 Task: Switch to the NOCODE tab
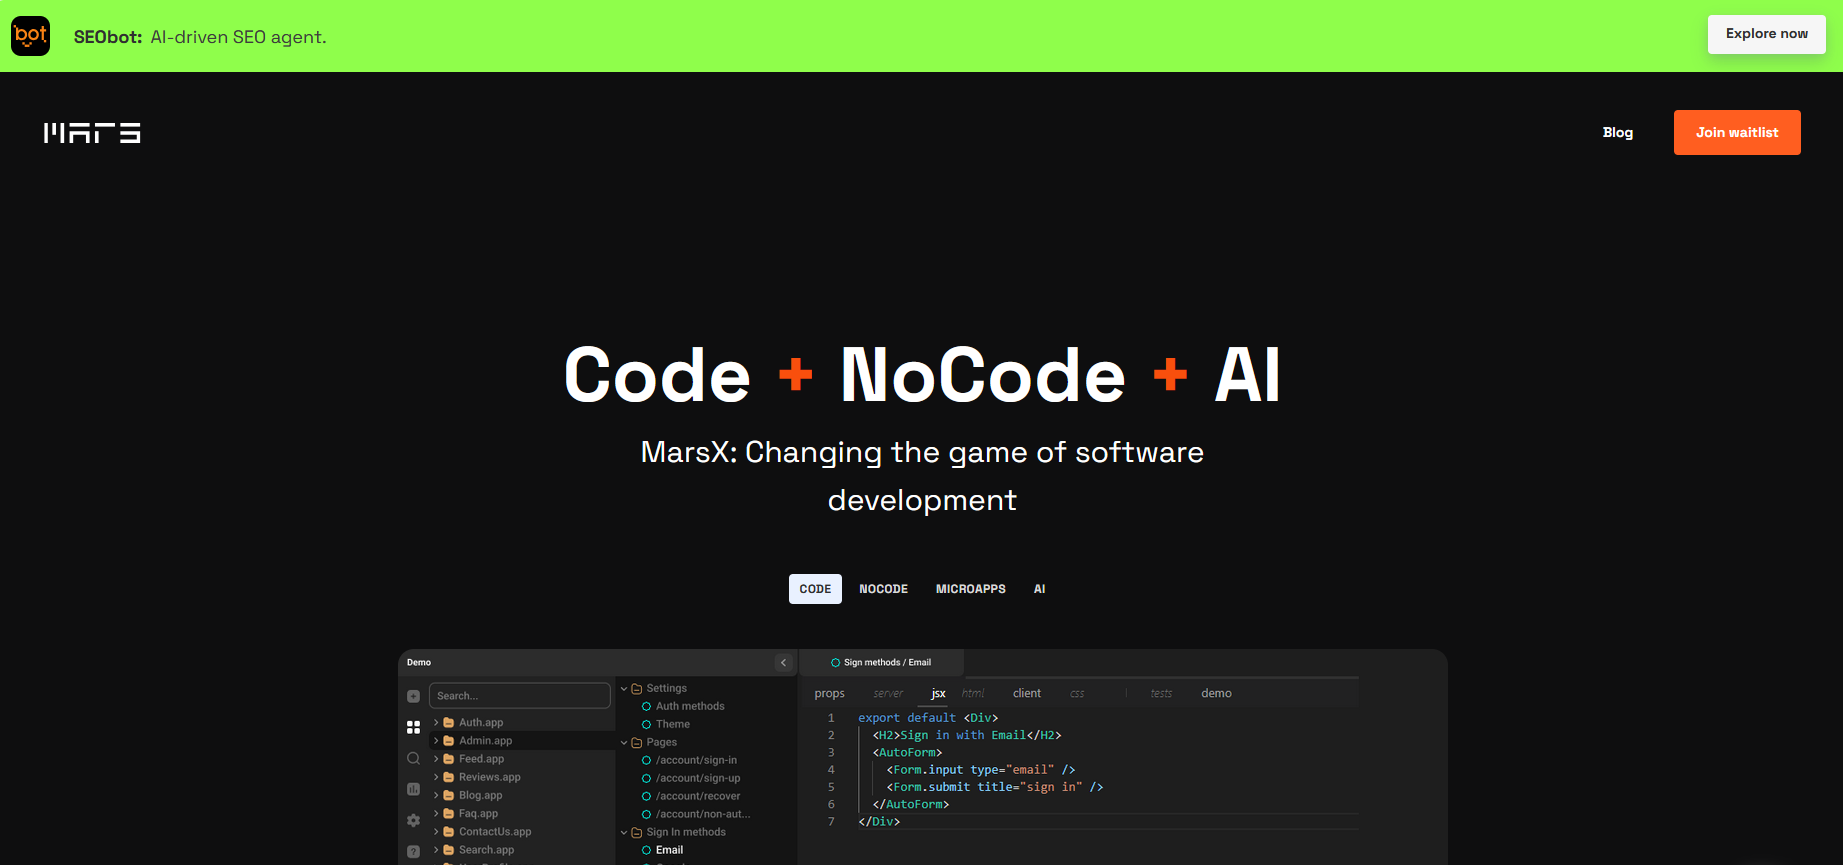[883, 589]
